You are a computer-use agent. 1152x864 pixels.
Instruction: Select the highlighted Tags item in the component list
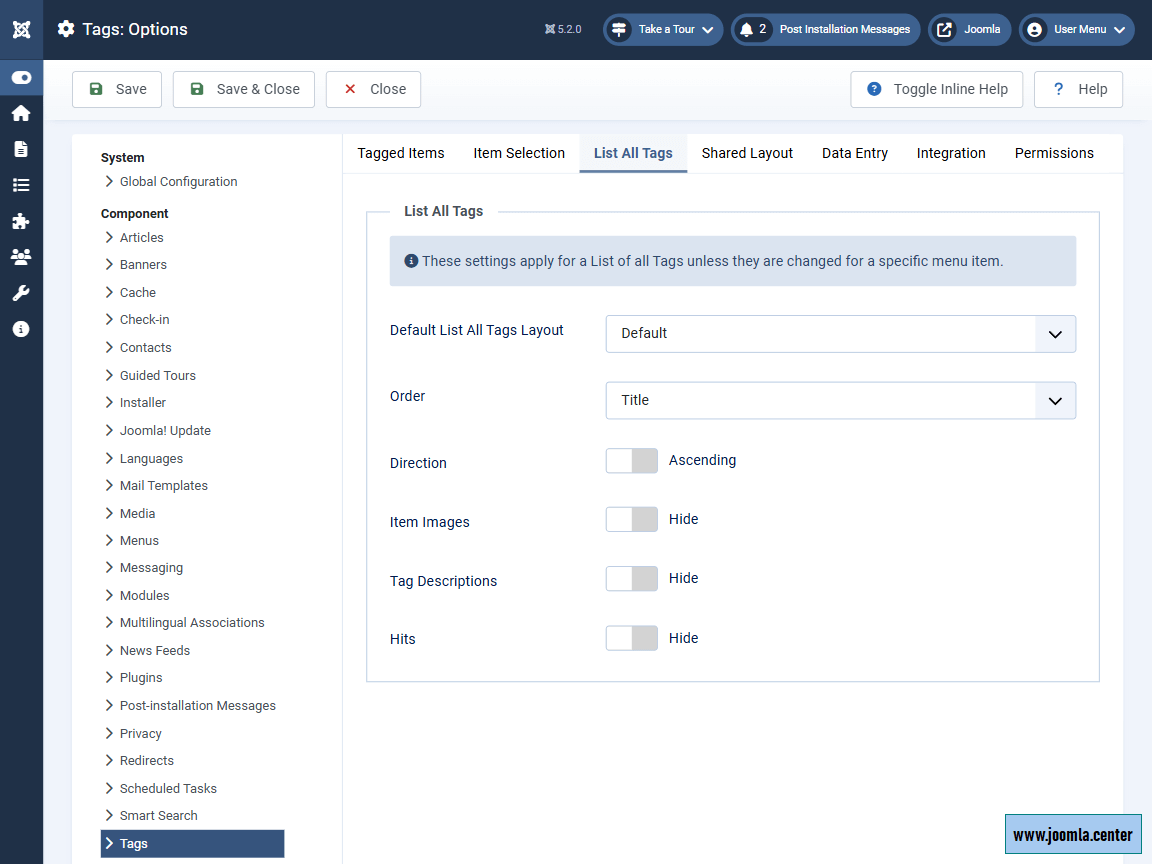[192, 843]
